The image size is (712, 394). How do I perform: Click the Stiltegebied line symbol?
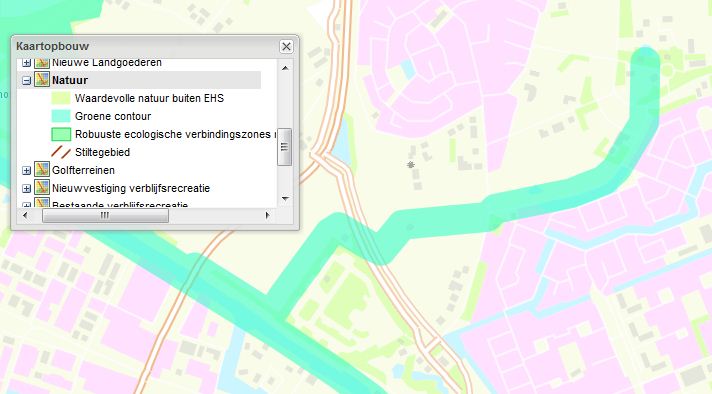click(x=61, y=152)
